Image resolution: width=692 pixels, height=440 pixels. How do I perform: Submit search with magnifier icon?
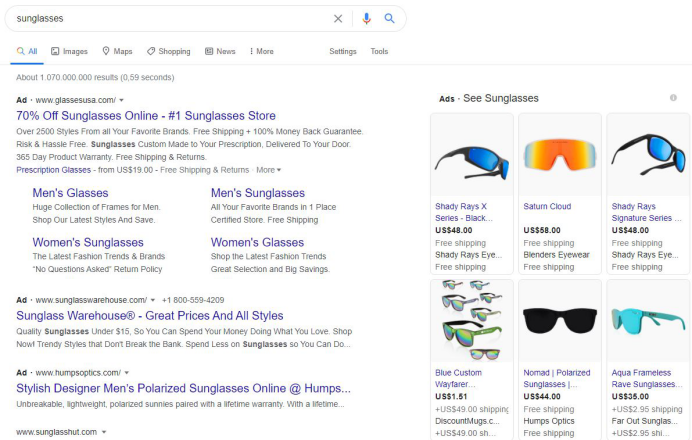(389, 19)
